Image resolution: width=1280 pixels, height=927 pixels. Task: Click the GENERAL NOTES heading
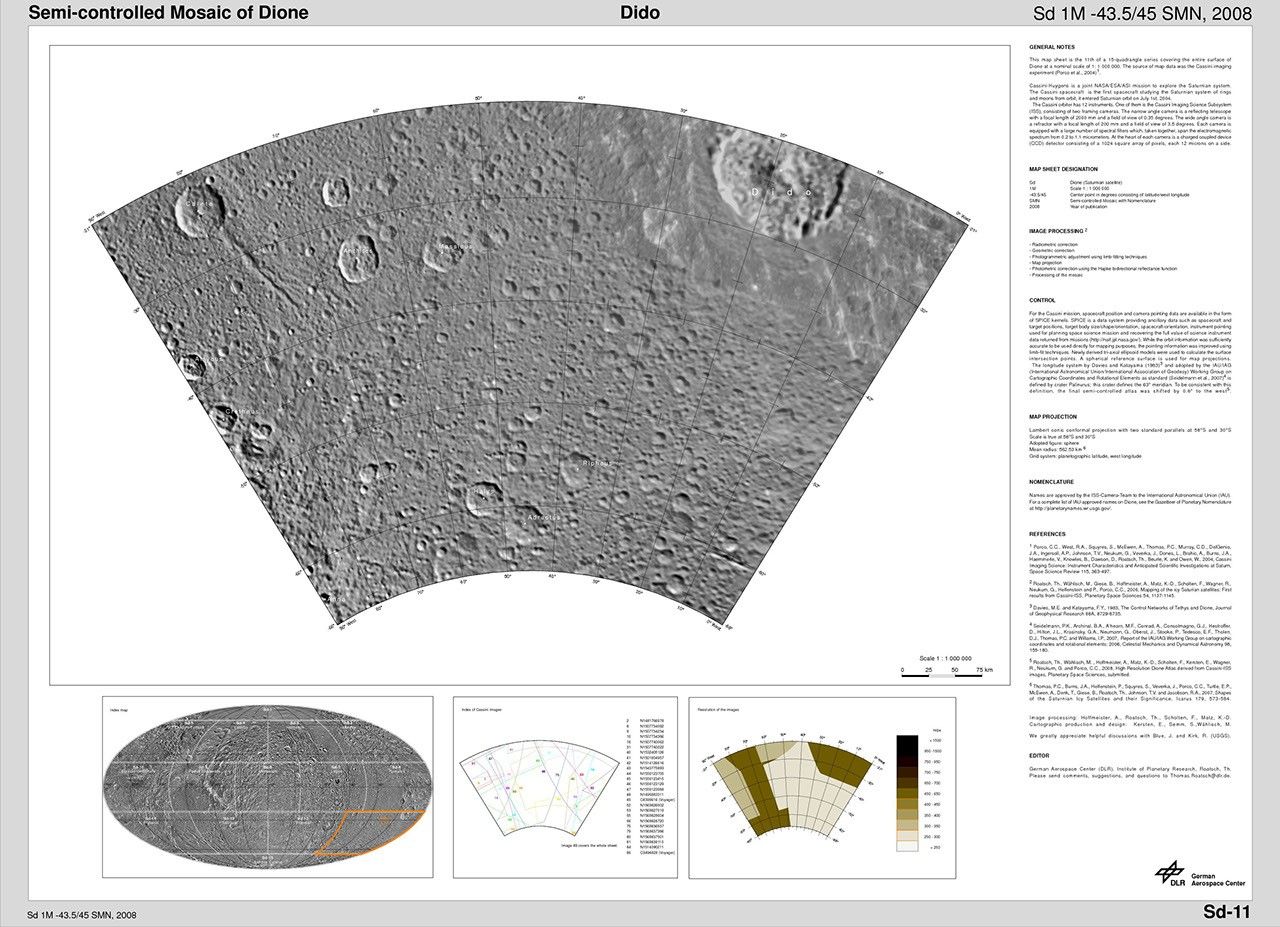[x=1053, y=47]
